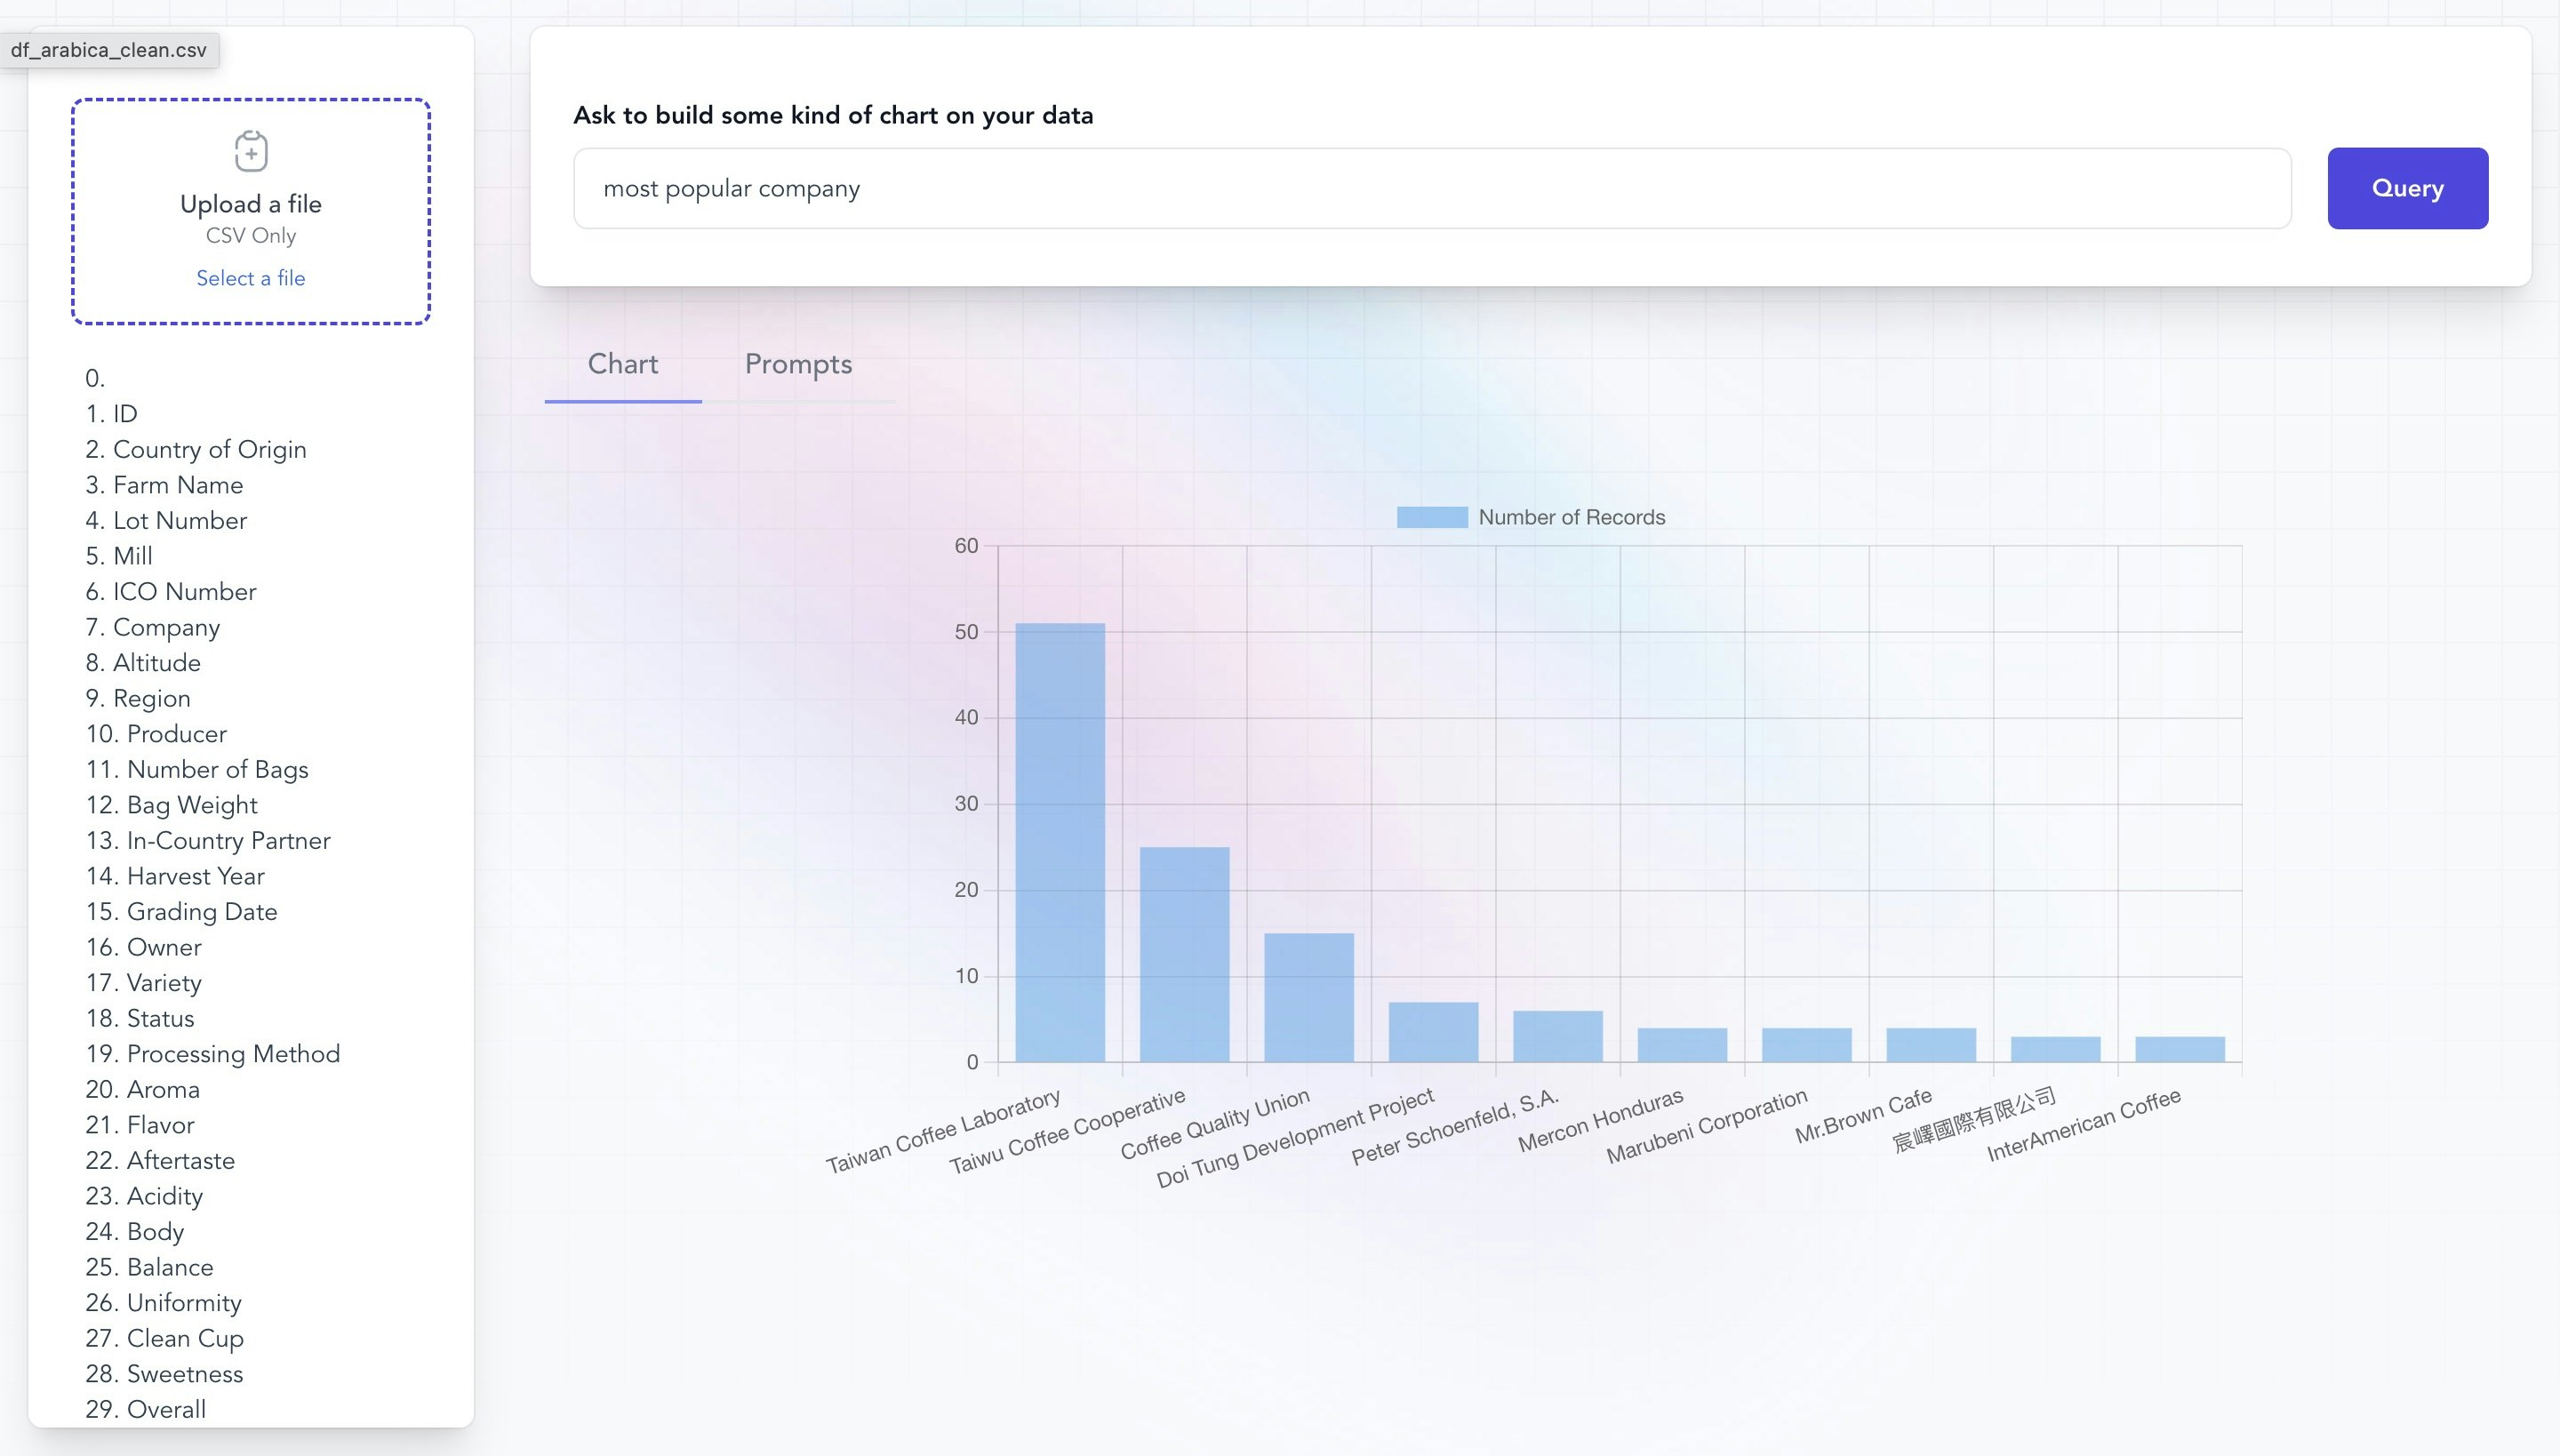This screenshot has height=1456, width=2560.
Task: Click the Coffee Quality Union bar
Action: point(1308,997)
